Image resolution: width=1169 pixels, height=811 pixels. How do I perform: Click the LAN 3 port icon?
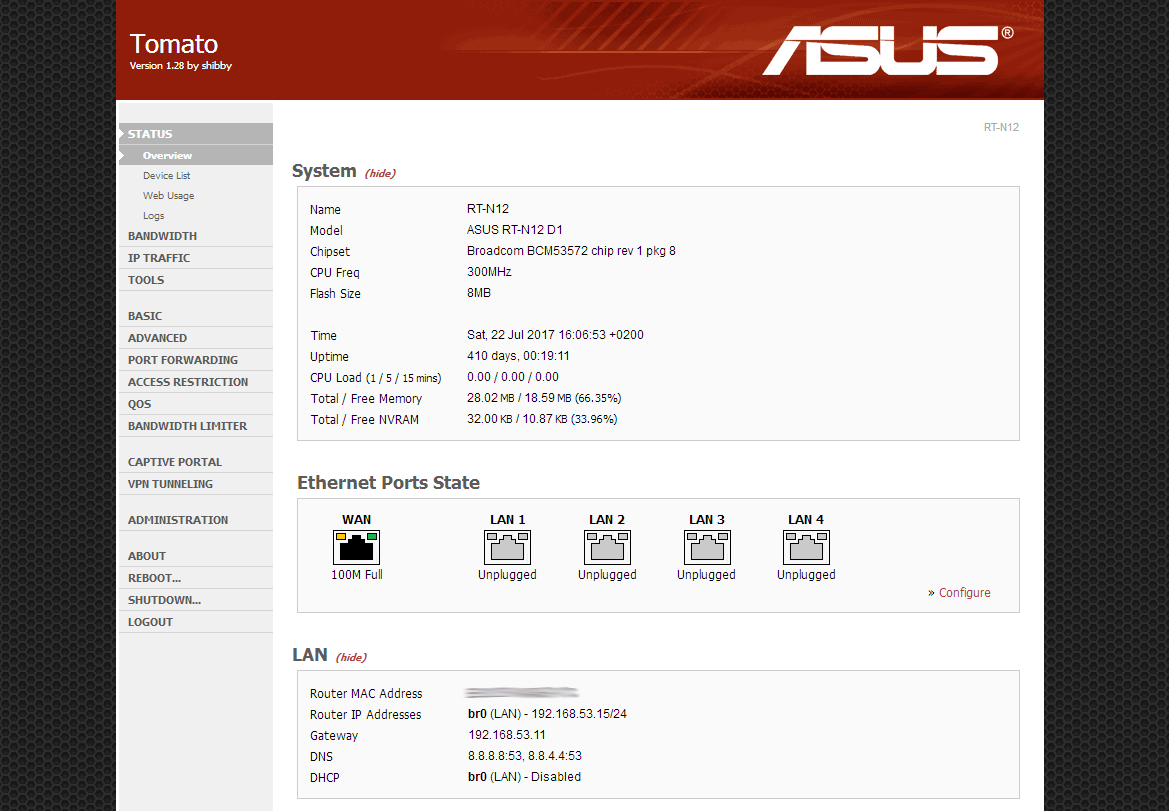click(707, 547)
